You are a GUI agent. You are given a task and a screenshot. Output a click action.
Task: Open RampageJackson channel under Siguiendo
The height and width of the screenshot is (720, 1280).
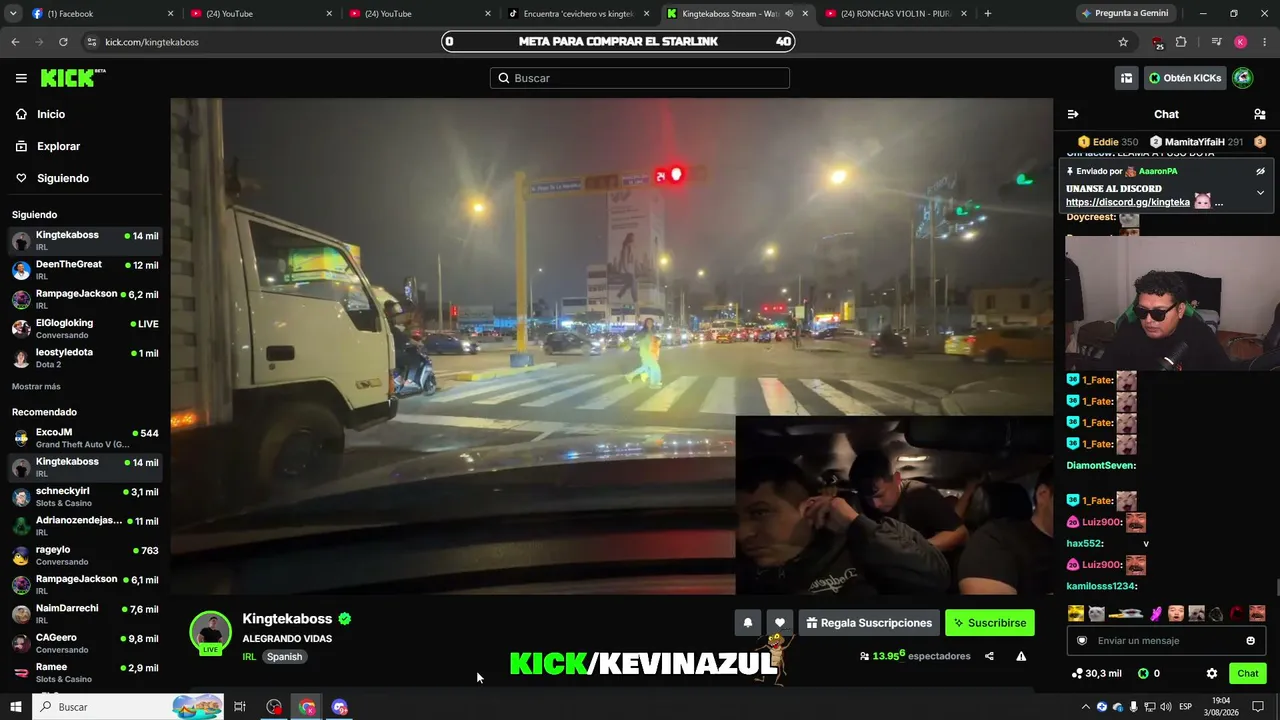(x=84, y=299)
